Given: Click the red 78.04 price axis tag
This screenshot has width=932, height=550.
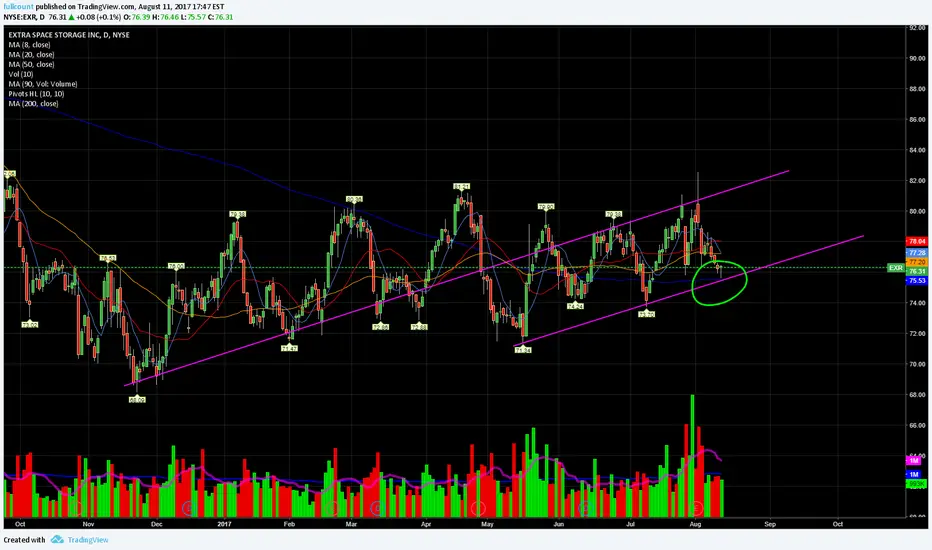Looking at the screenshot, I should tap(917, 241).
